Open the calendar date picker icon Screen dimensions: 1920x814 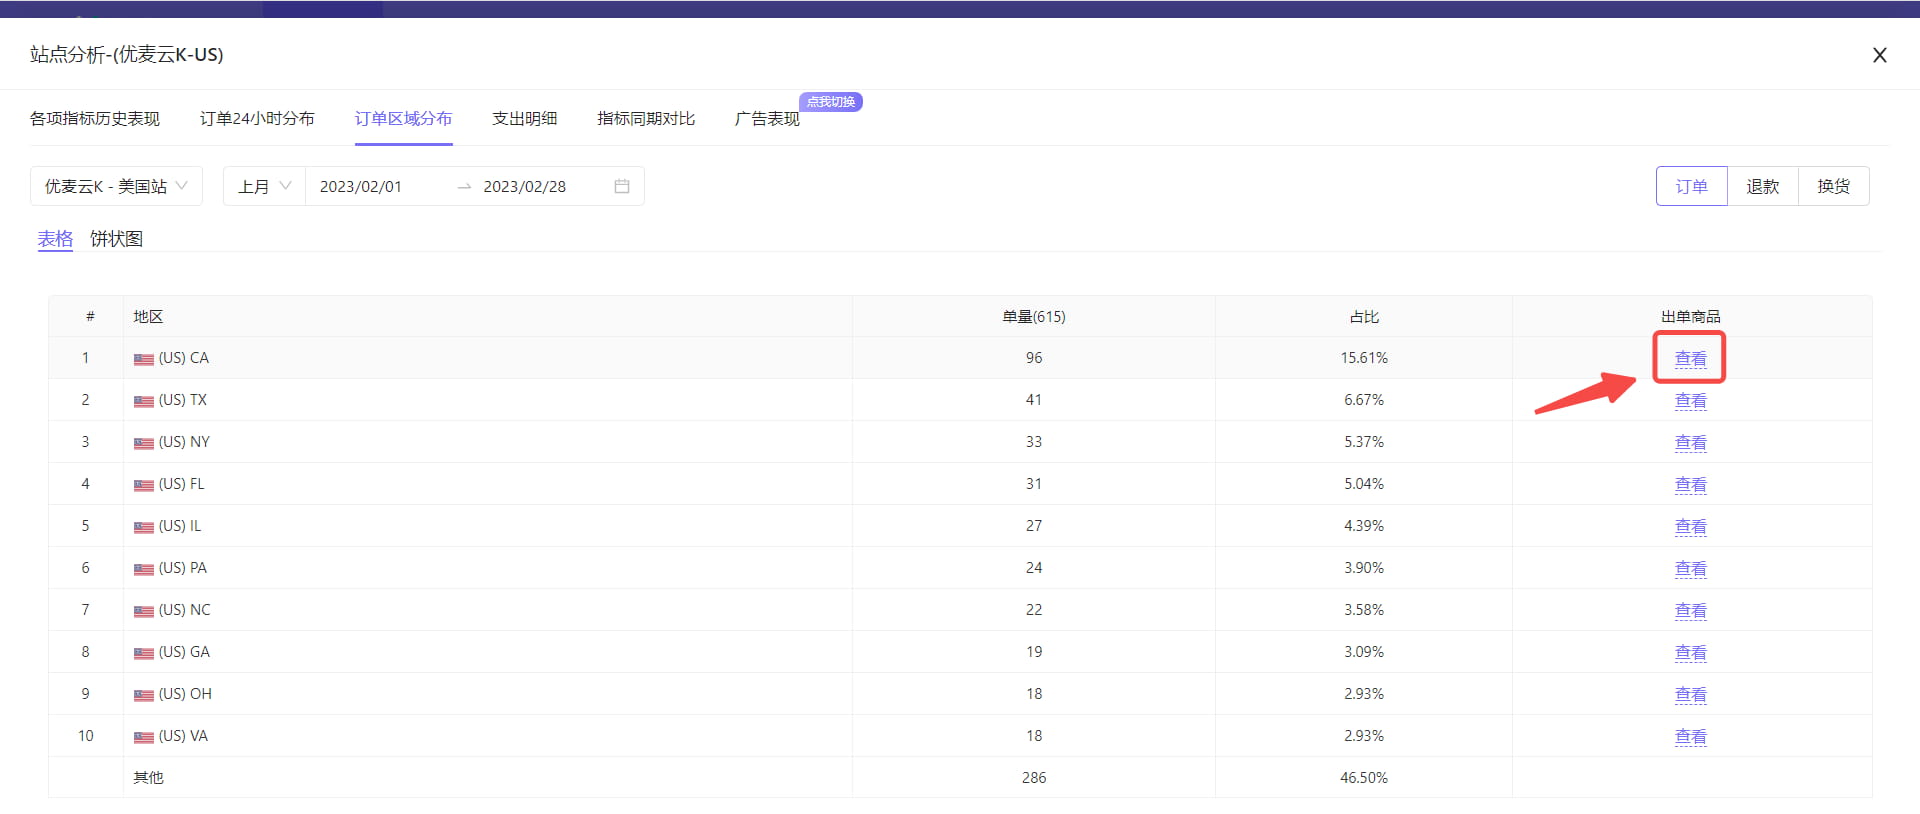point(622,186)
